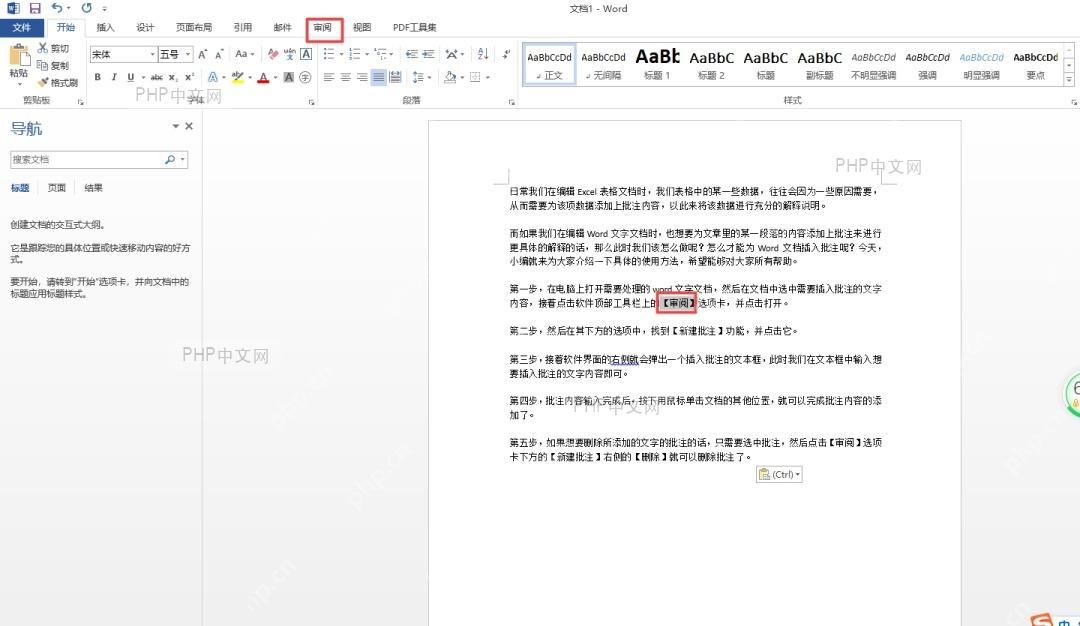This screenshot has width=1080, height=626.
Task: Activate the 格式刷 format painter
Action: tap(58, 83)
